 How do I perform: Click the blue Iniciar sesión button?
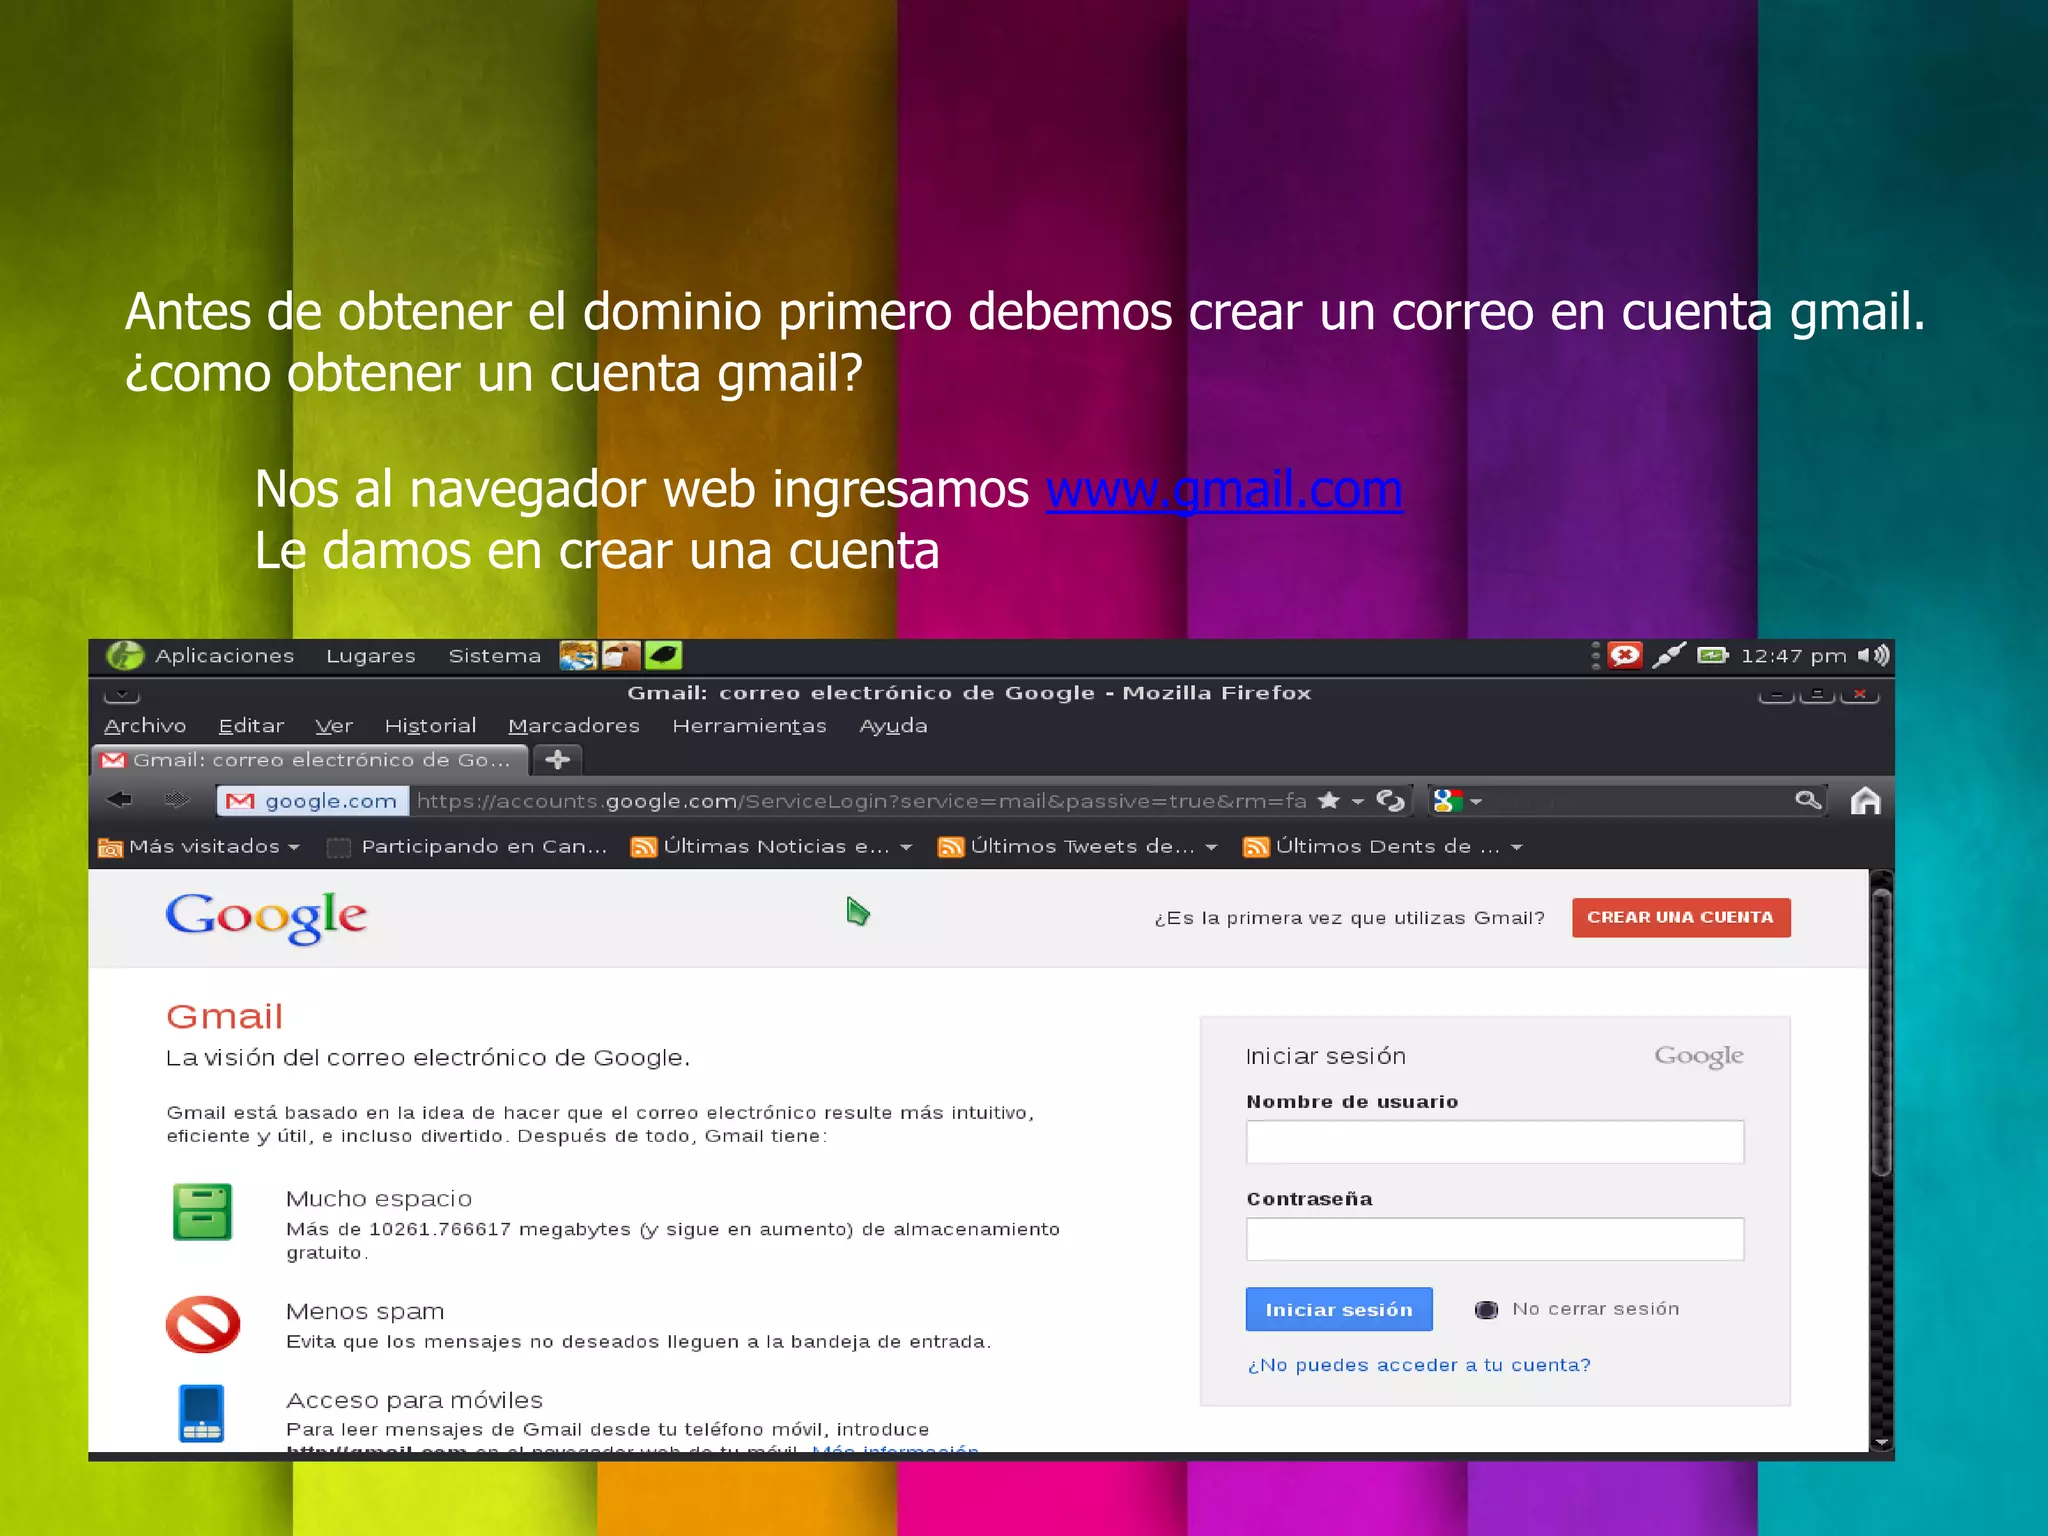click(x=1339, y=1310)
